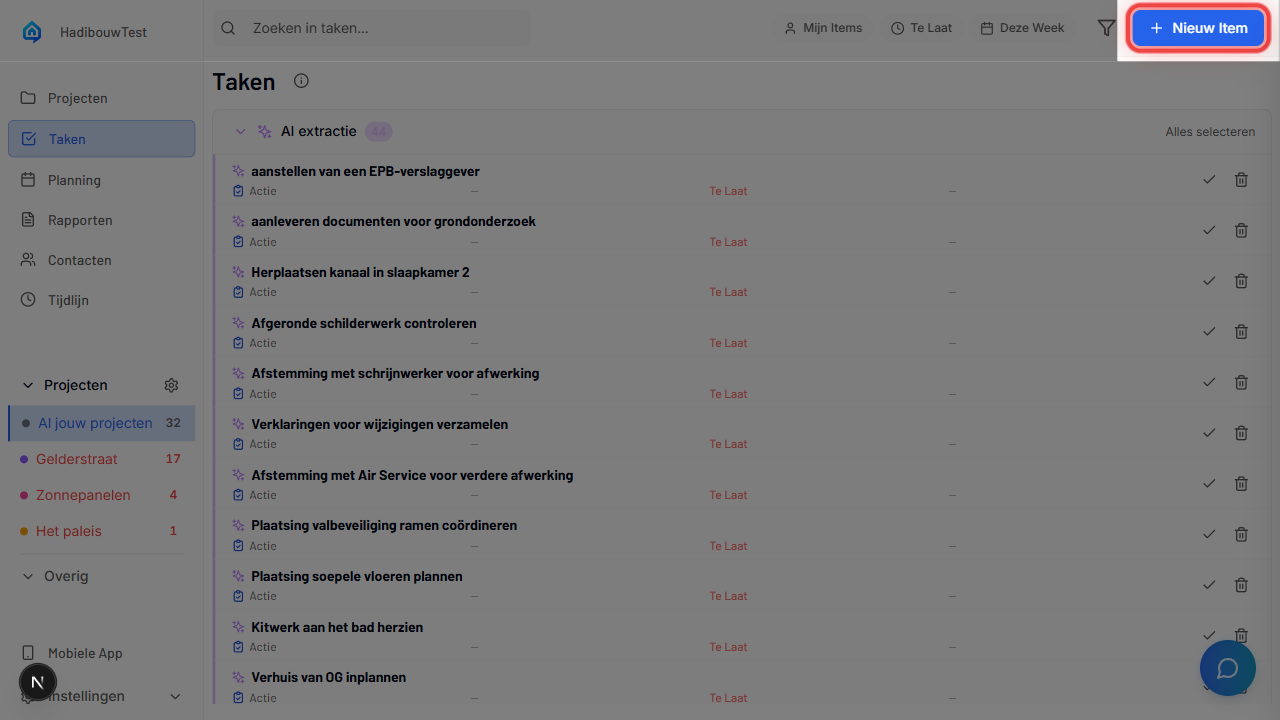Viewport: 1280px width, 720px height.
Task: Click the Nieuw Item button
Action: pos(1198,28)
